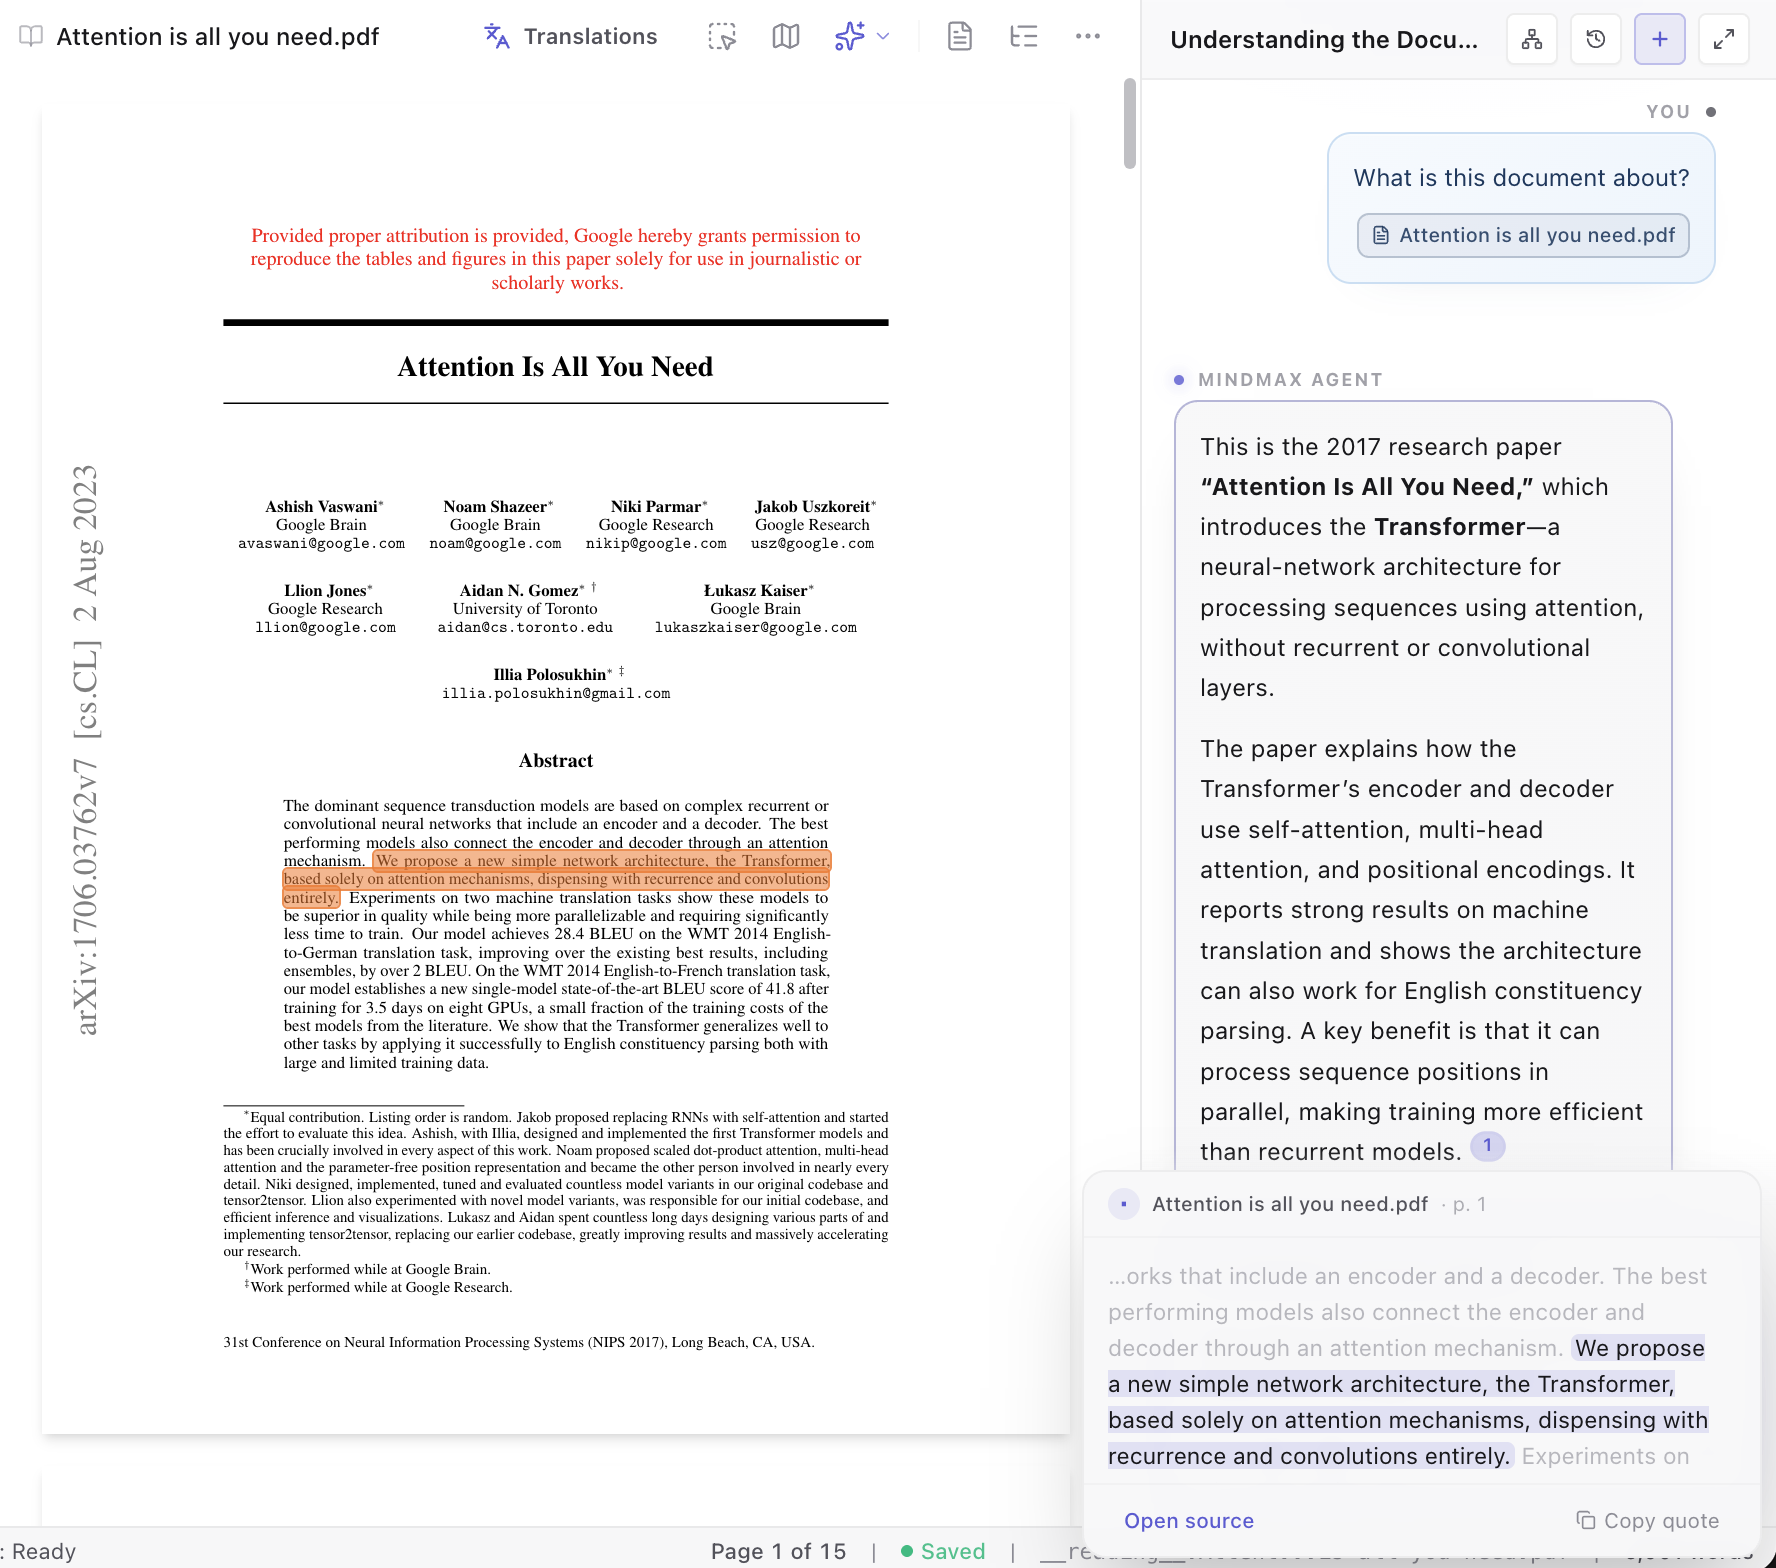Show the outline list icon
Image resolution: width=1776 pixels, height=1568 pixels.
(x=1024, y=37)
